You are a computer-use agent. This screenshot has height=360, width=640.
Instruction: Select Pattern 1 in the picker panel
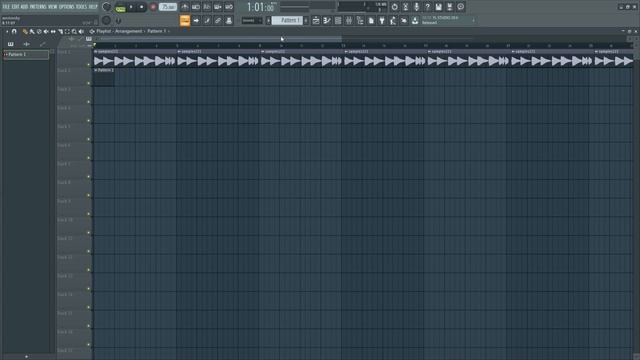pos(26,54)
